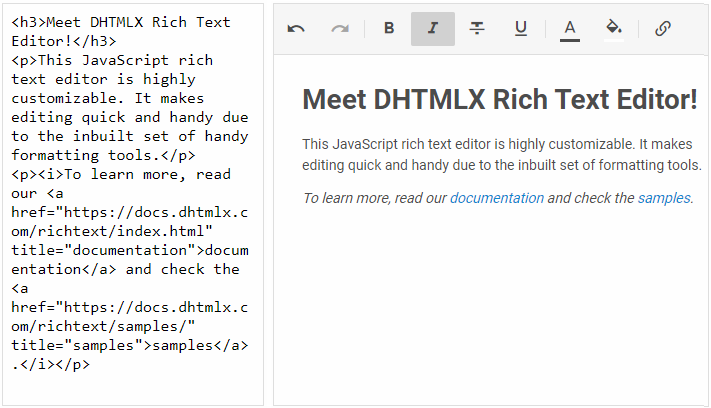
Task: Apply Strikethrough formatting from toolbar
Action: coord(477,29)
